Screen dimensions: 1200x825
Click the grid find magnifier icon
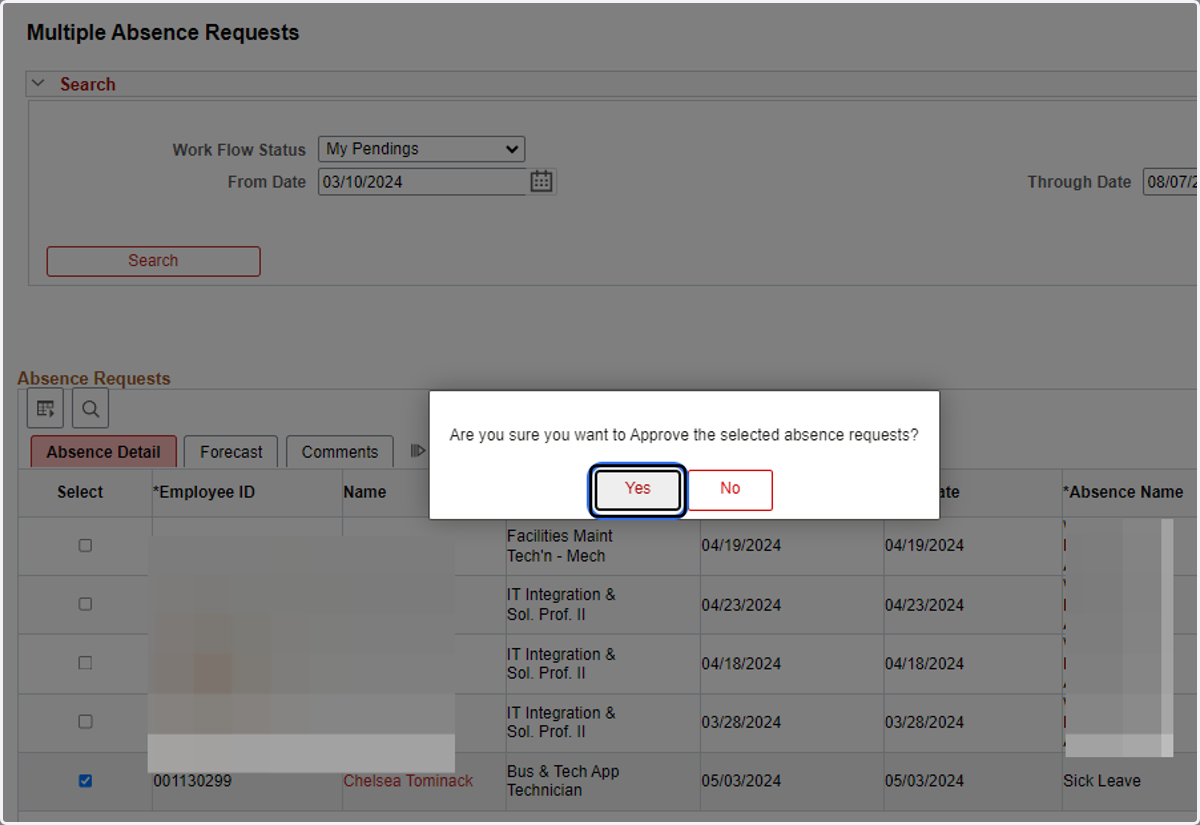pos(90,408)
